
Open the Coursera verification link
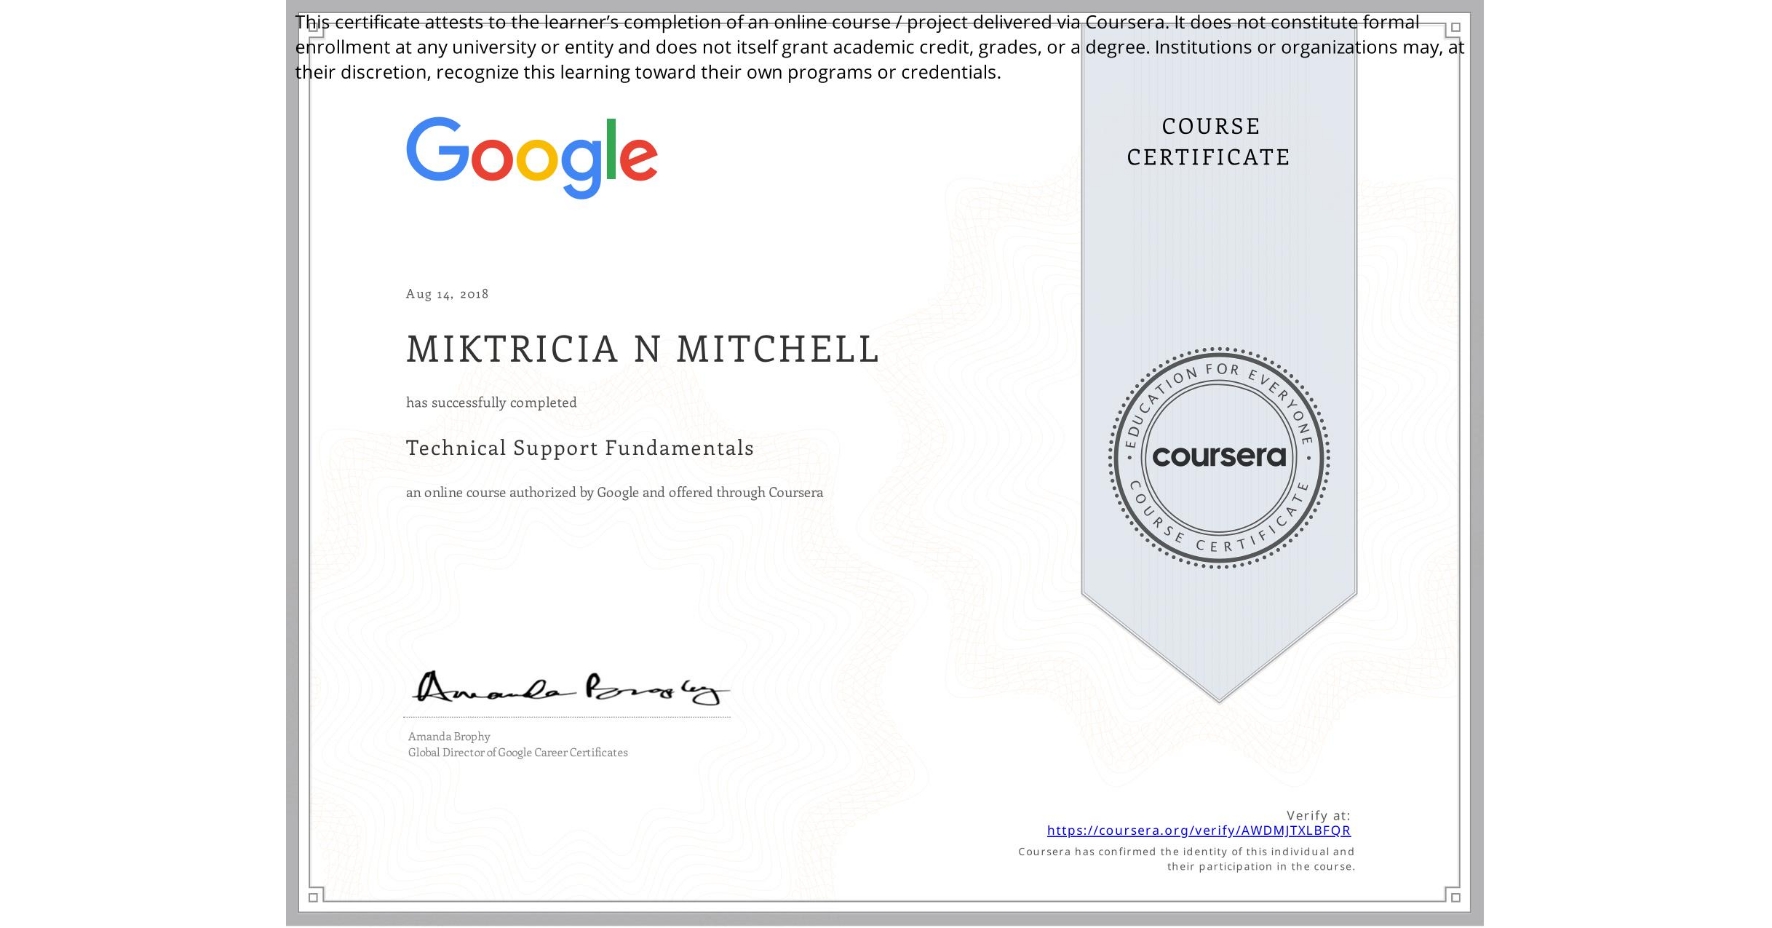pos(1198,830)
